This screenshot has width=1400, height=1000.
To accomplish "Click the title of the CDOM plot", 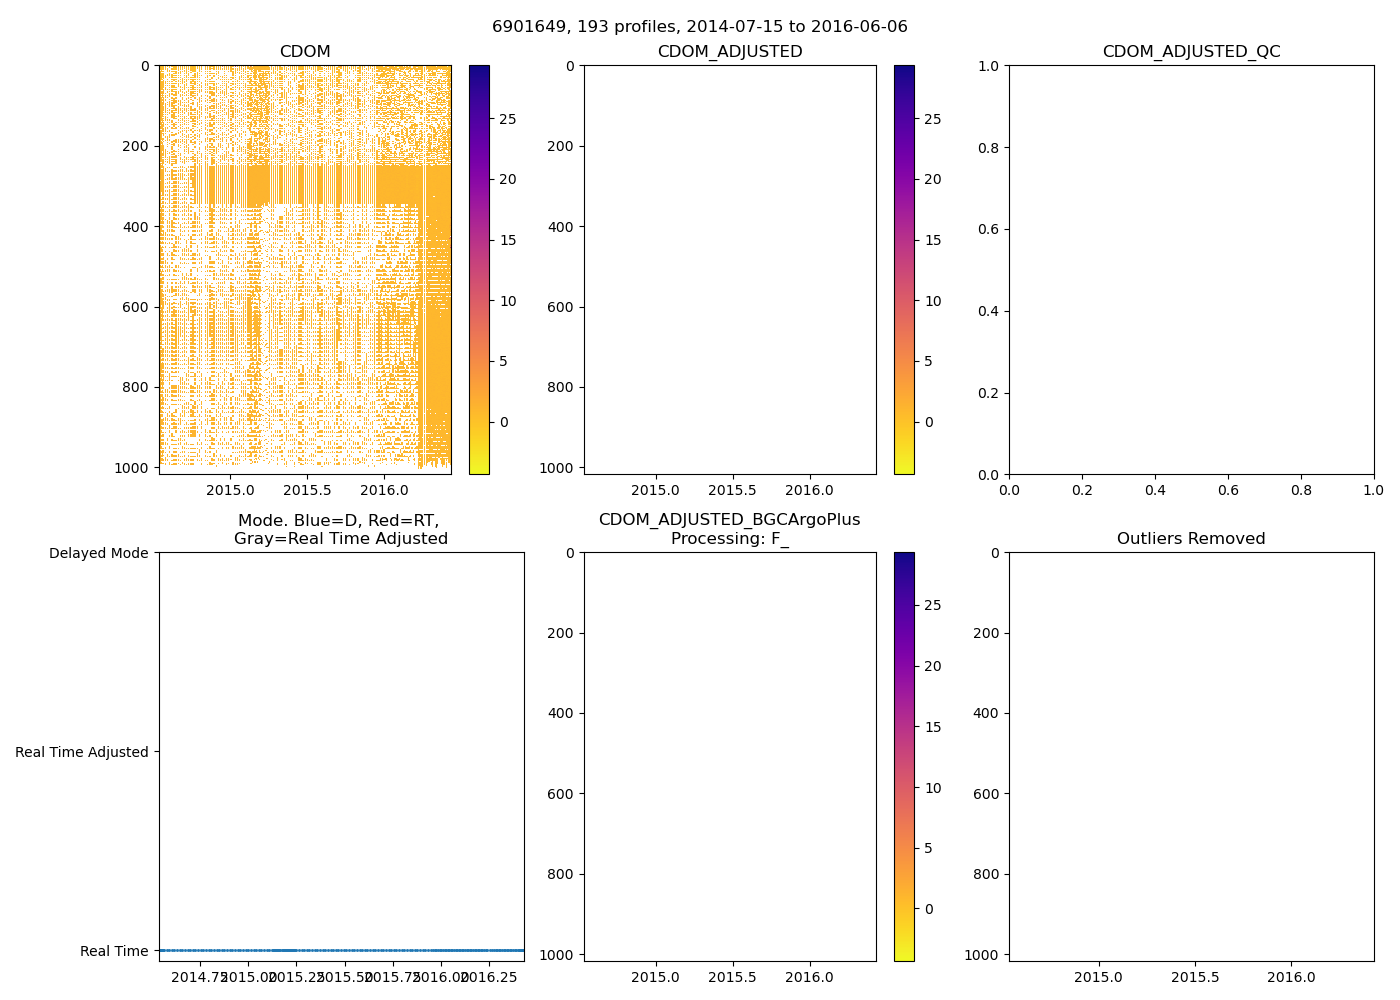I will tap(305, 52).
